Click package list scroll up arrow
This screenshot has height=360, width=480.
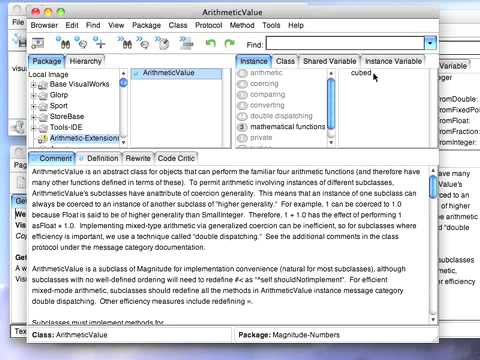[x=123, y=73]
